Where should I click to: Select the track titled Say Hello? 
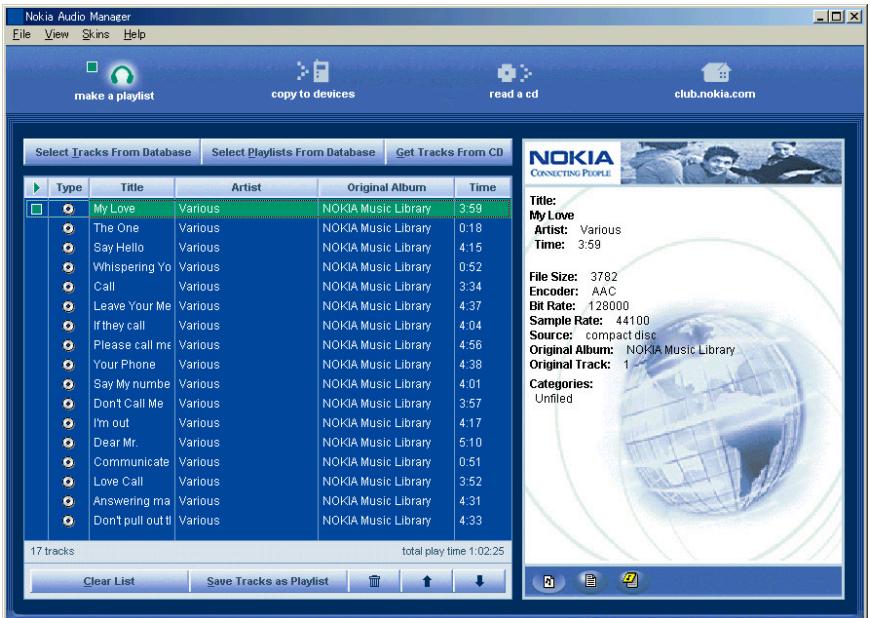point(118,247)
